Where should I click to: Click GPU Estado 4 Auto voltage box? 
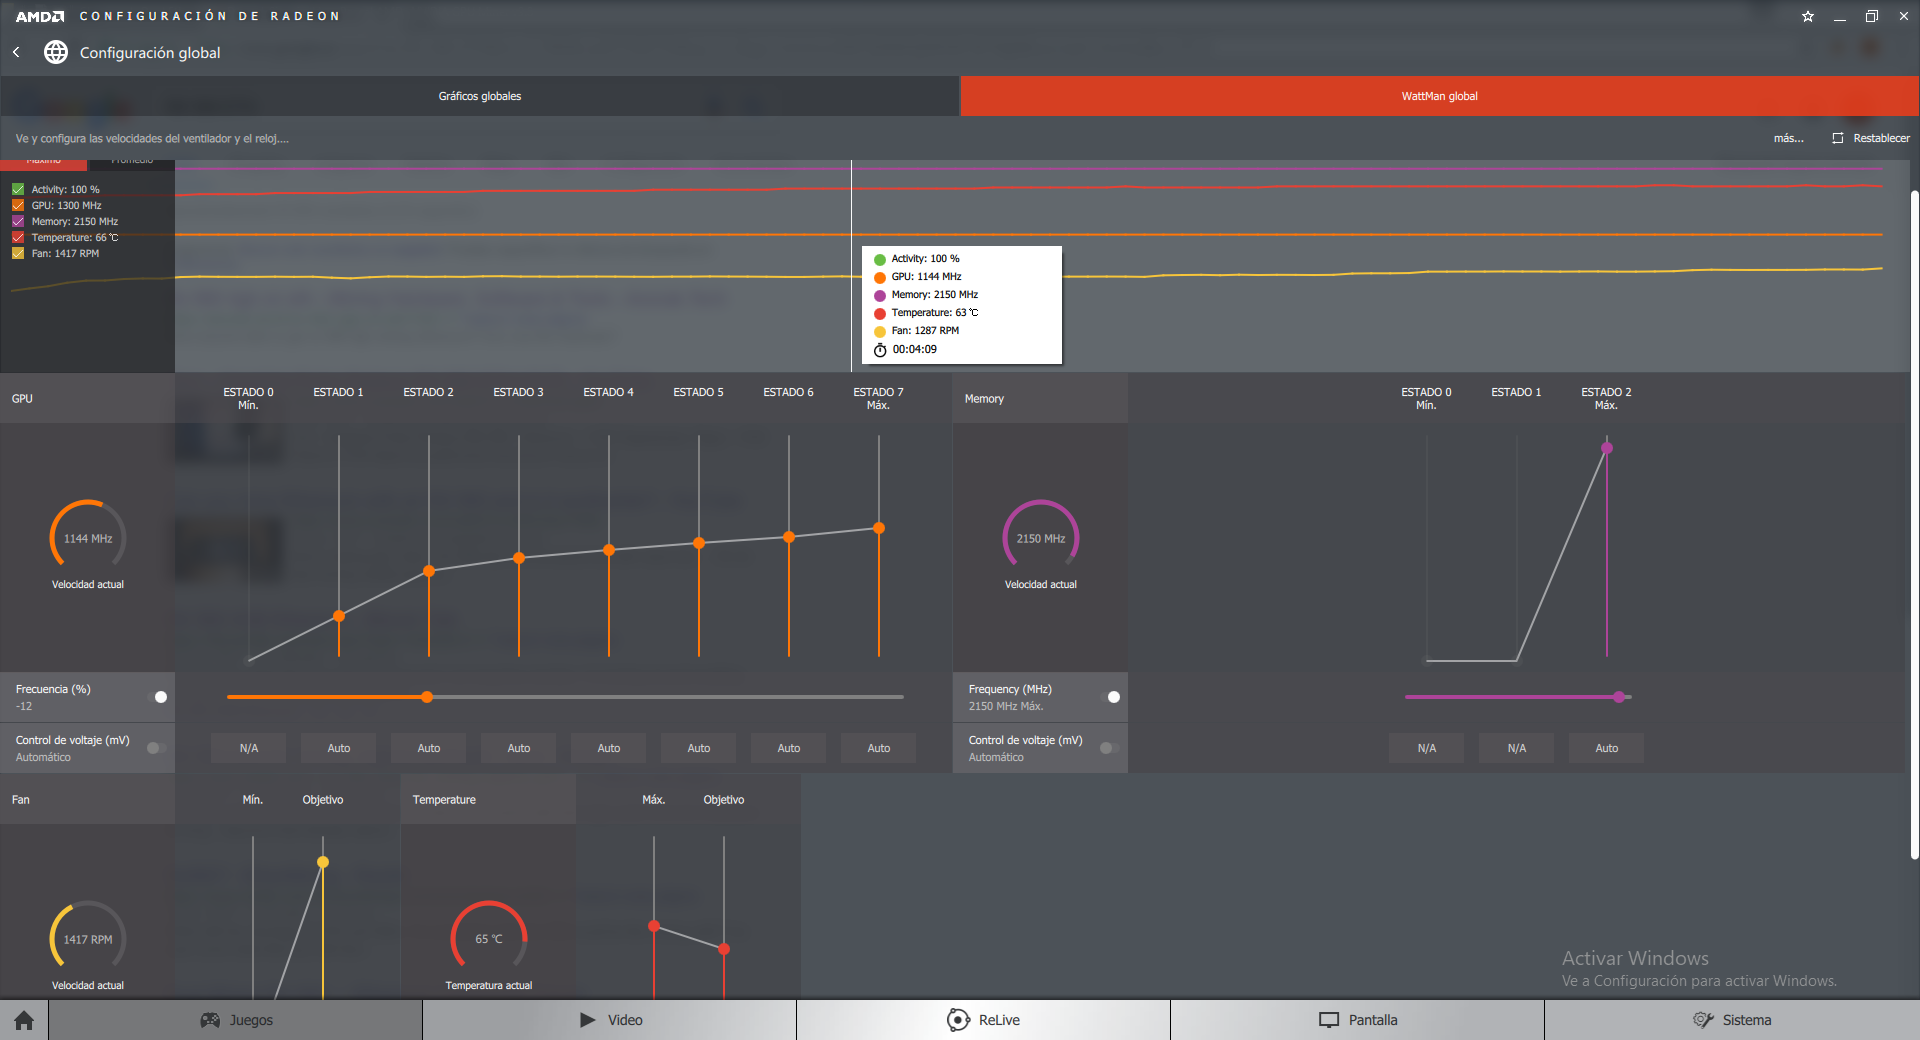point(609,748)
